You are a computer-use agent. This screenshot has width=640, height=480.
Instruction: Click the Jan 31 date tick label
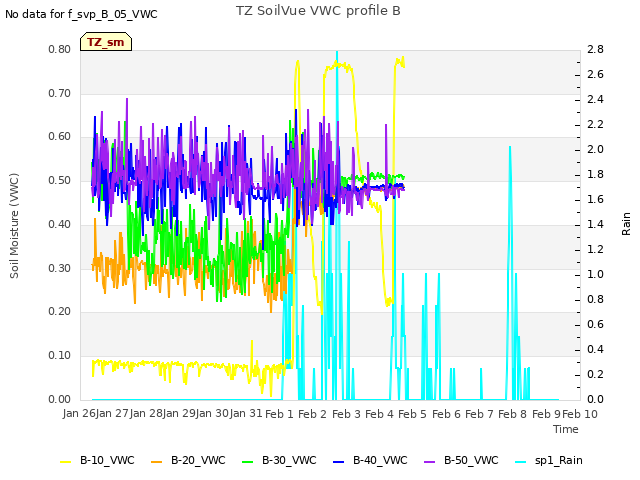(246, 414)
